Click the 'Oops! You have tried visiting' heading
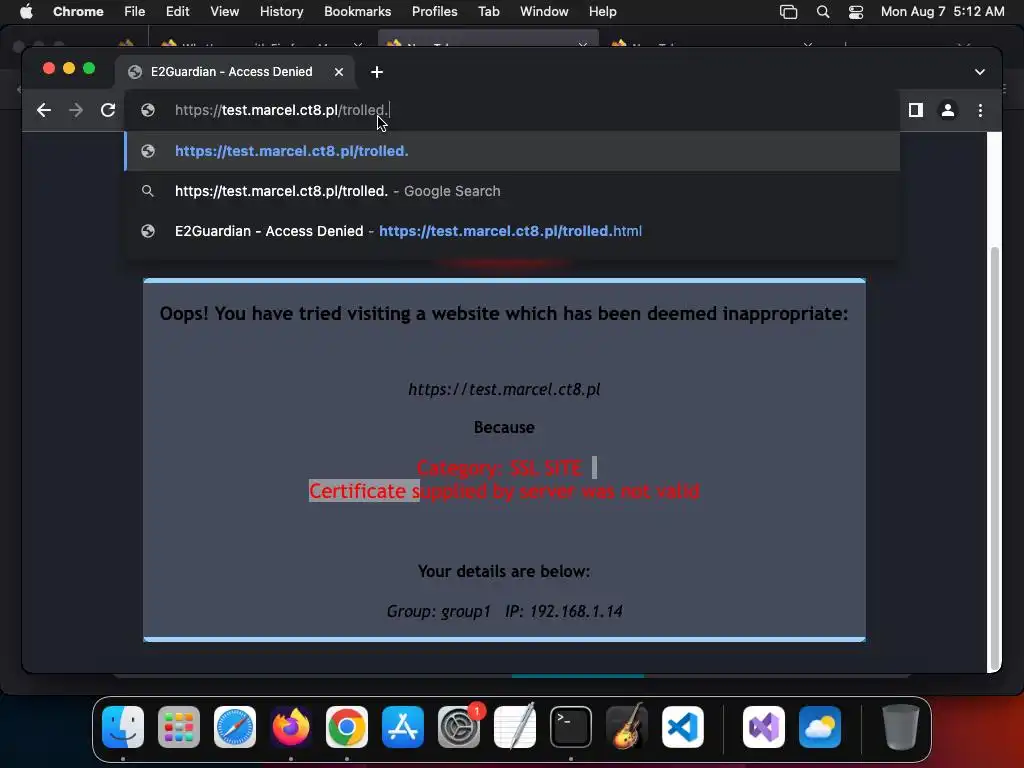 tap(504, 313)
